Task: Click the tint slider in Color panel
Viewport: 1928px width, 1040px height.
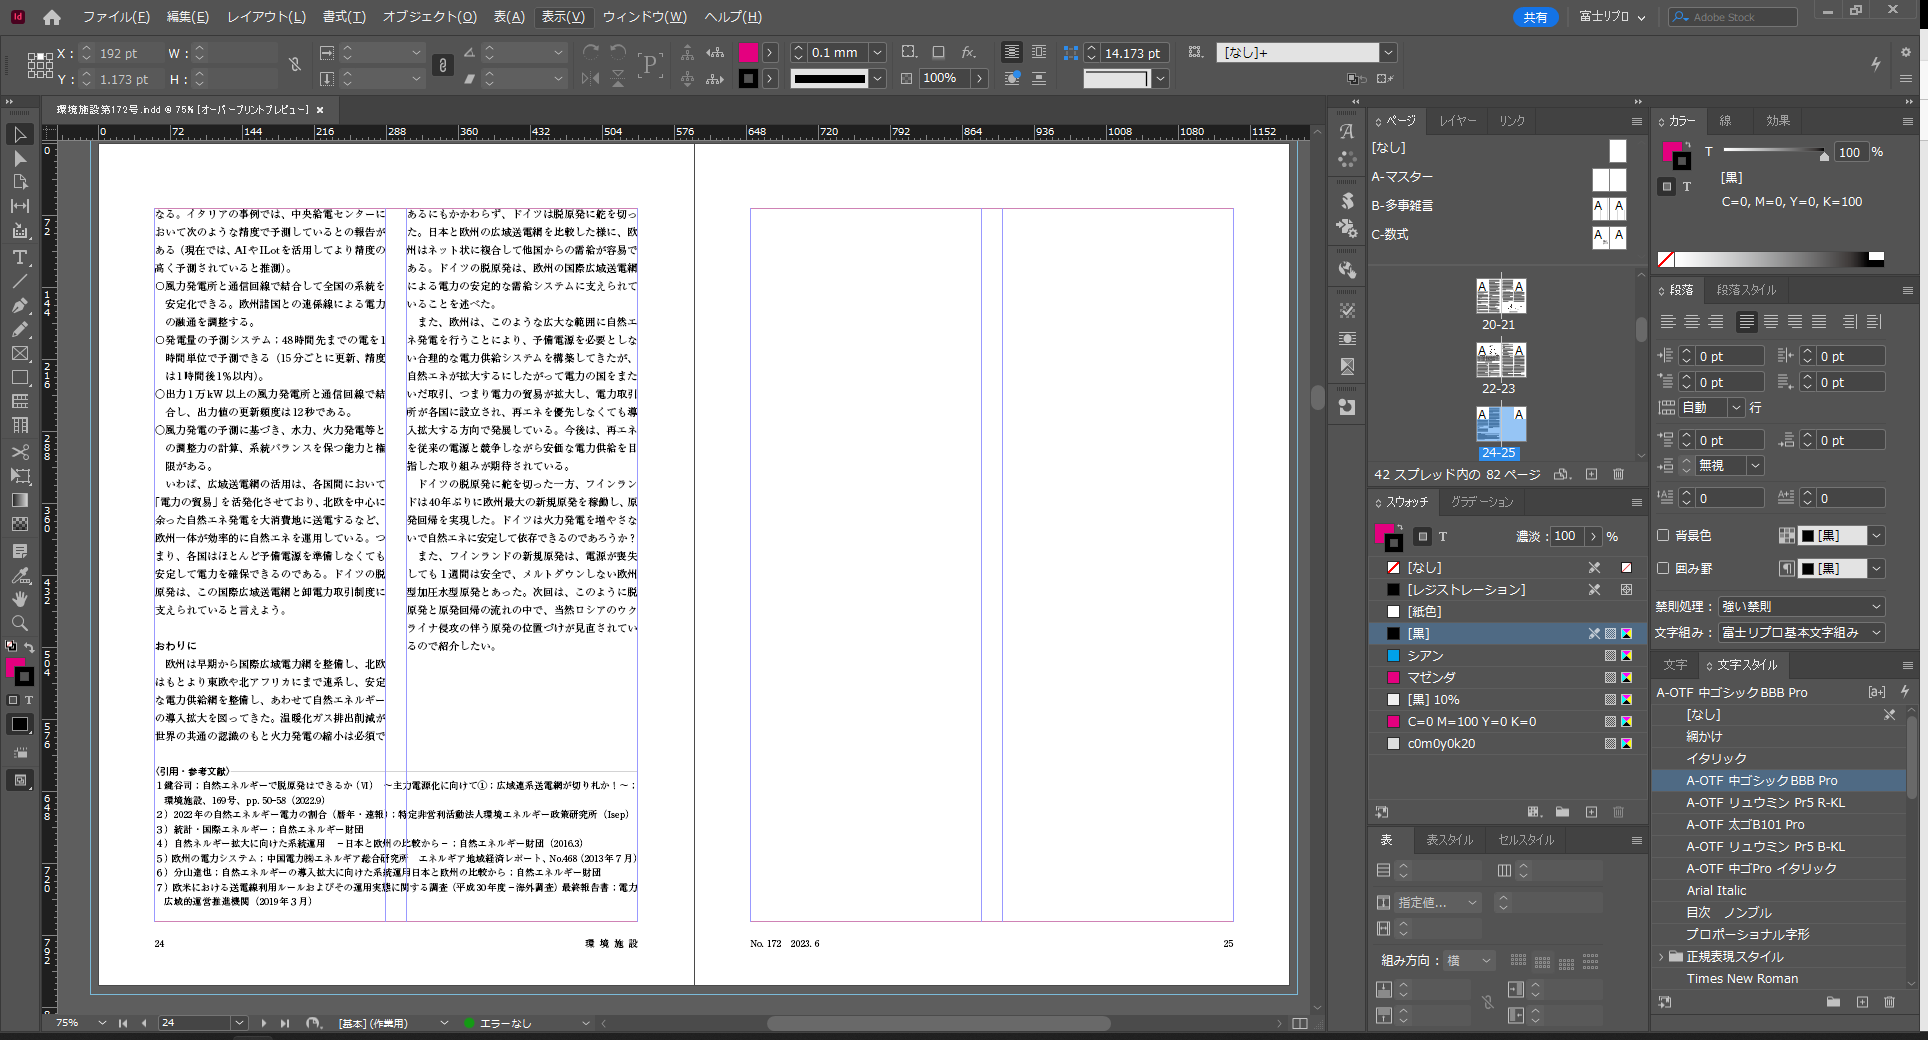Action: (1775, 152)
